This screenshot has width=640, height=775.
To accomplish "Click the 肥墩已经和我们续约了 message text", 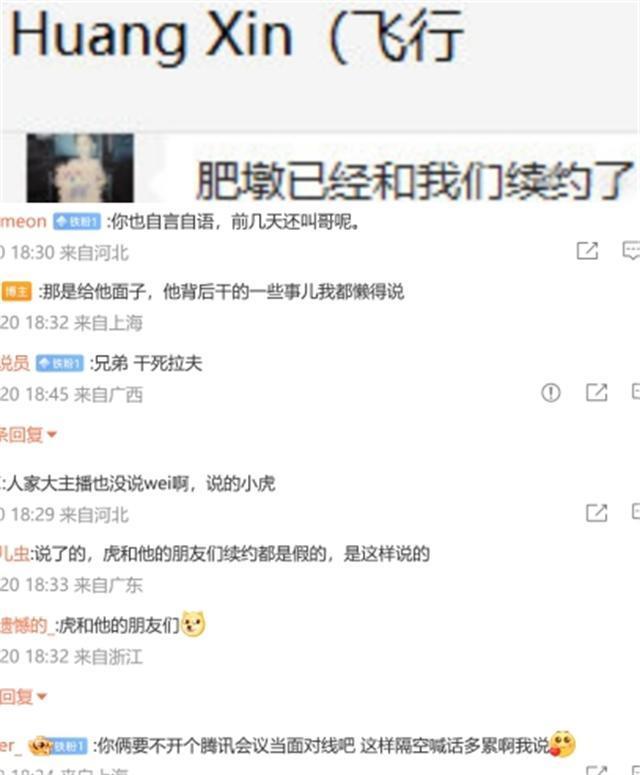I will [414, 179].
